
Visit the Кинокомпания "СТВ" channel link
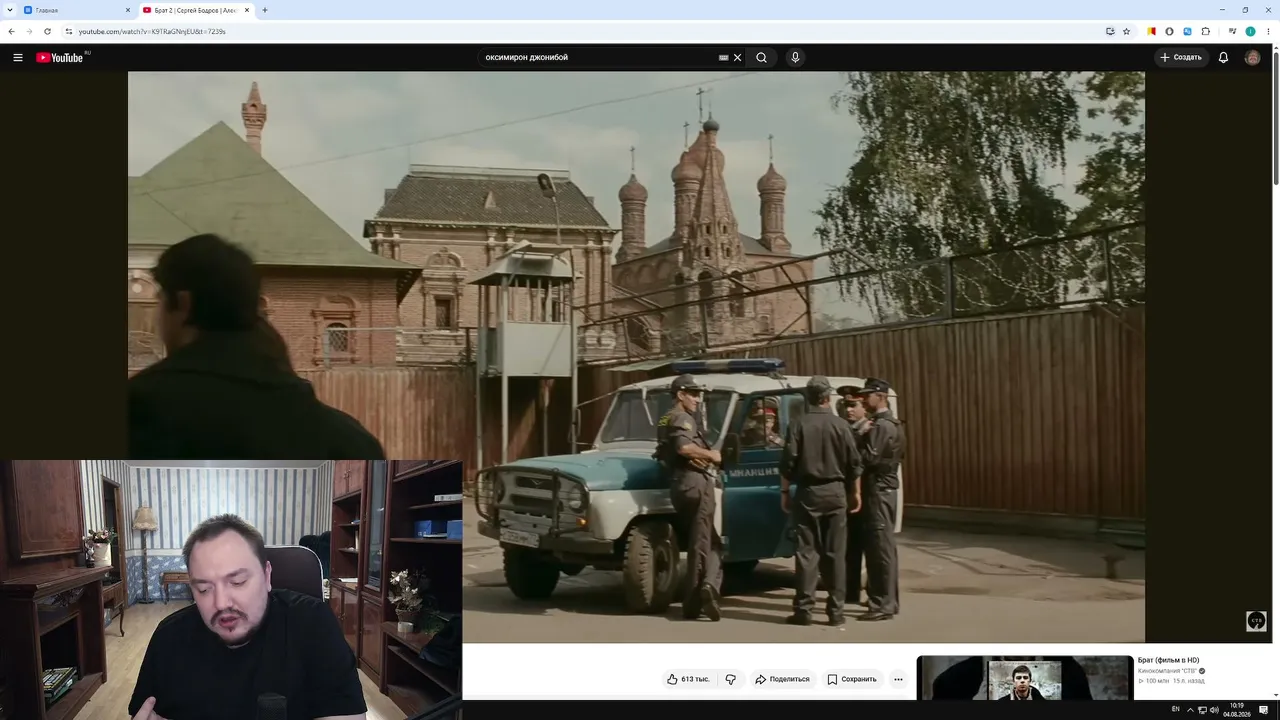1167,671
